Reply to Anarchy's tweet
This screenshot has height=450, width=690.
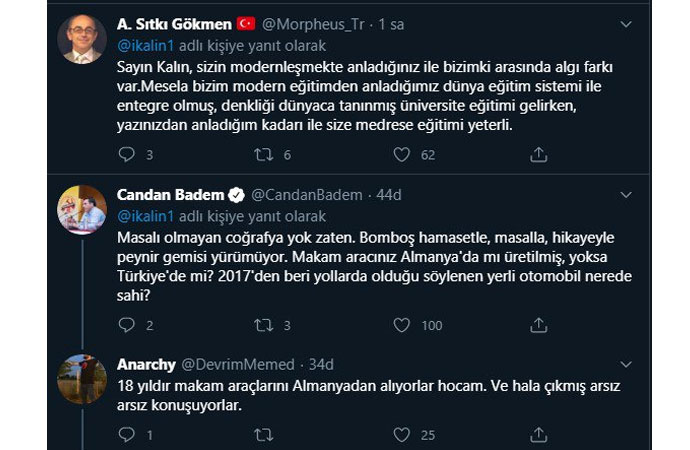point(125,435)
